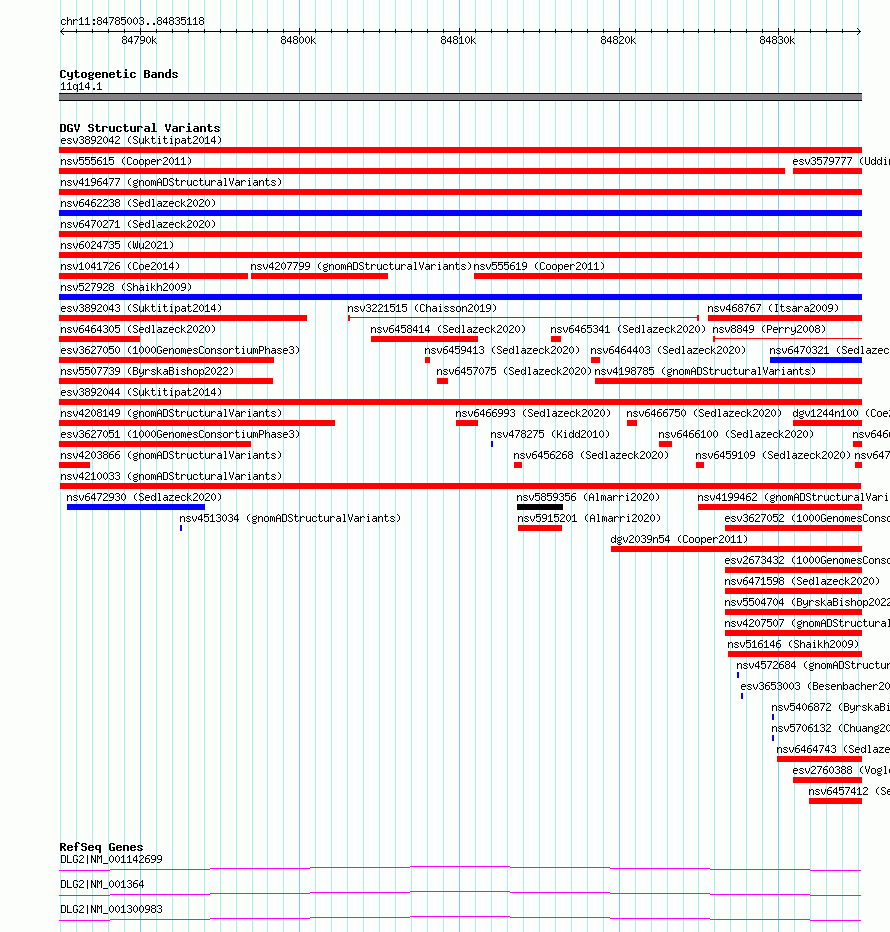890x932 pixels.
Task: Open nsv4203866 gnomADStructuralVariants variant
Action: pyautogui.click(x=171, y=455)
